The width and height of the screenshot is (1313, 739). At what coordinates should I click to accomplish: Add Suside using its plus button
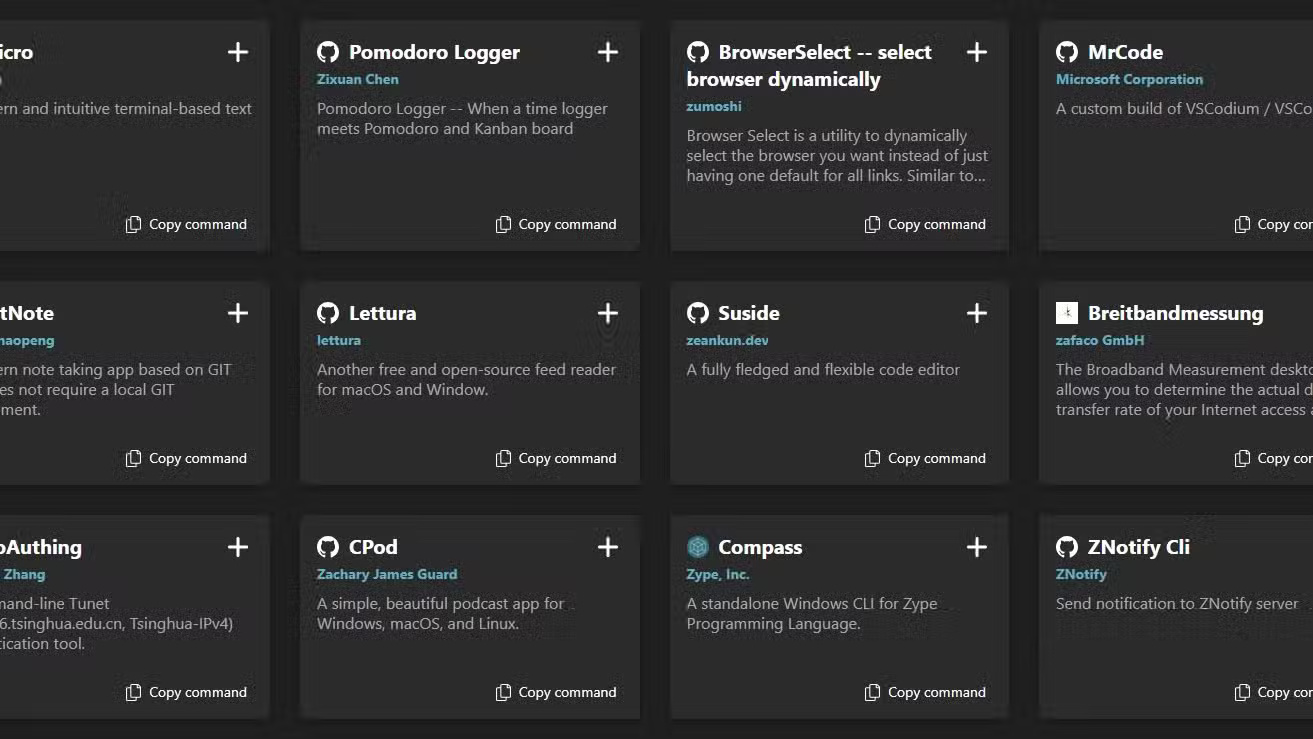[x=976, y=313]
